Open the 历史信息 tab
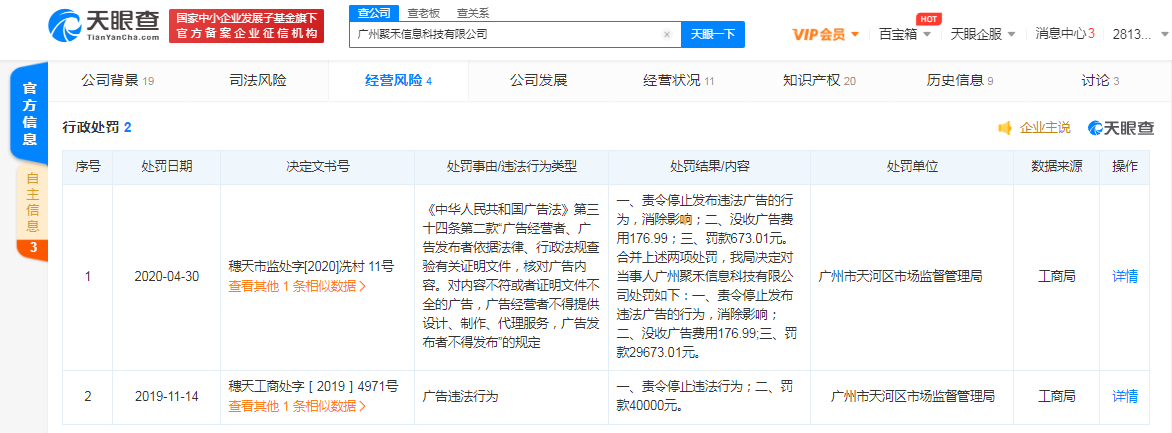Screen dimensions: 1172x433 960,81
